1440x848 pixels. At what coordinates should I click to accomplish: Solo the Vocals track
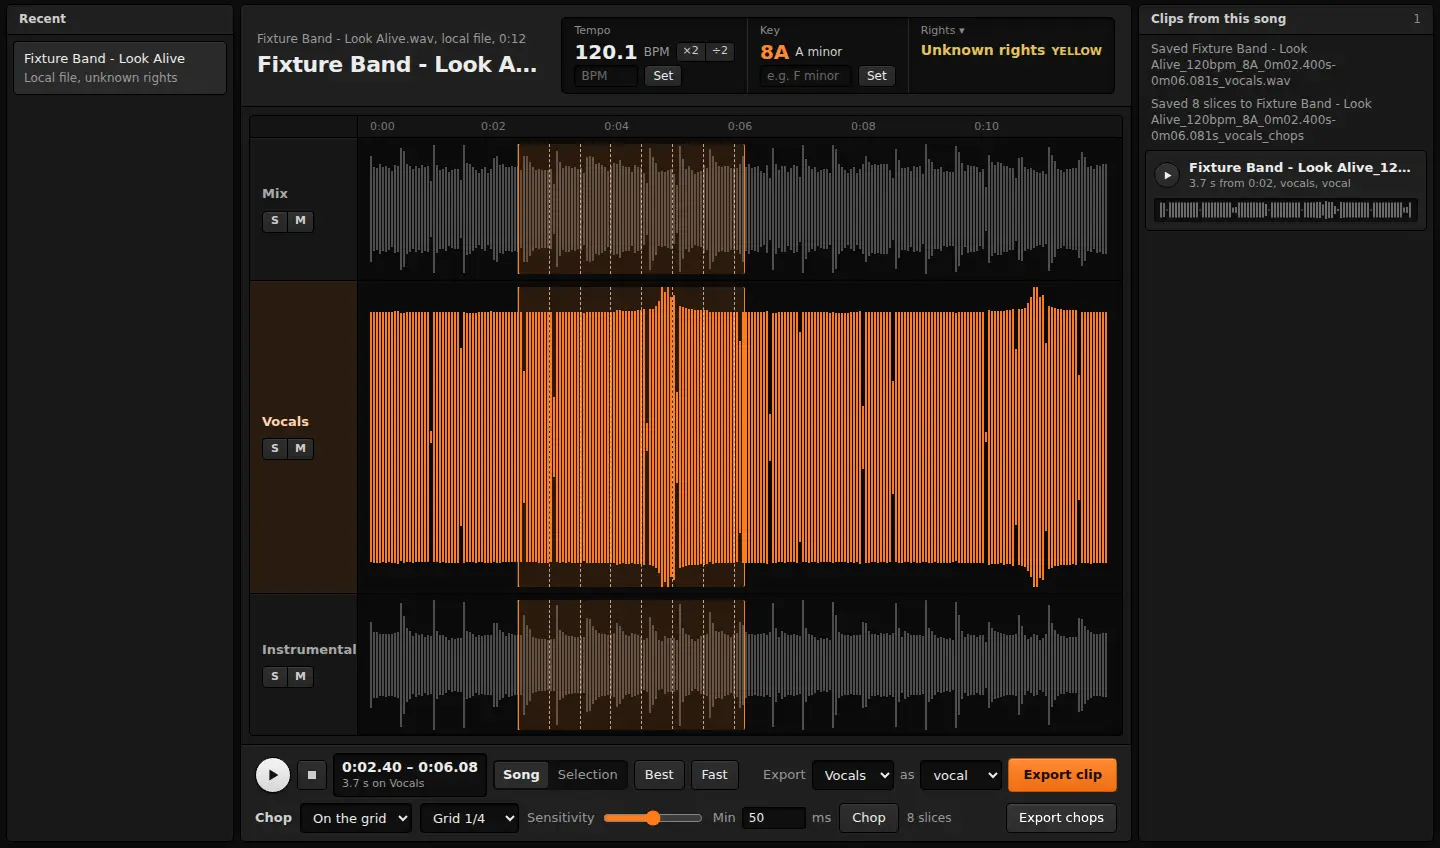(275, 449)
